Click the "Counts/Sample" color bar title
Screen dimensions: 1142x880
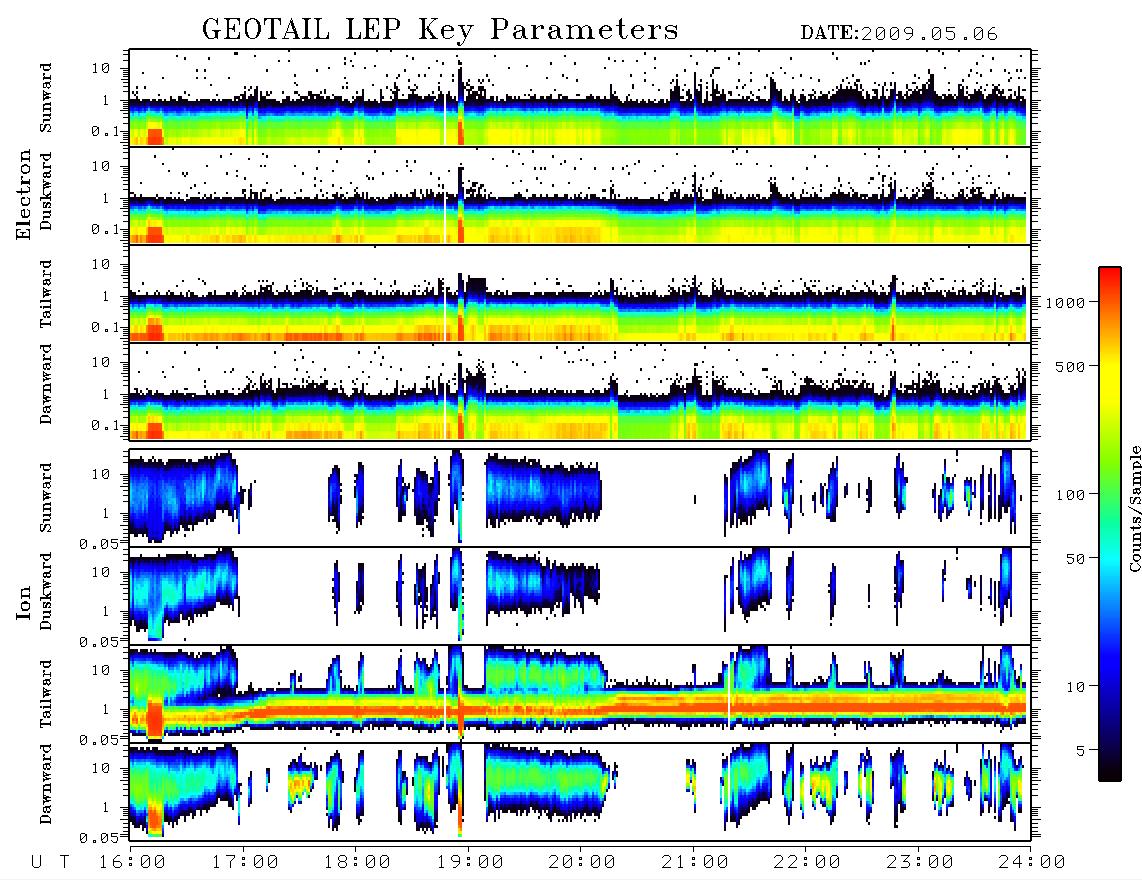click(1134, 508)
